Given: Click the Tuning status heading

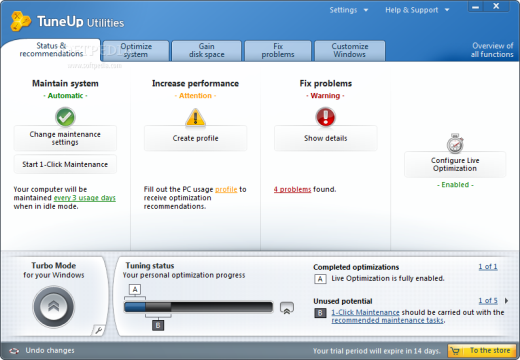Looking at the screenshot, I should pyautogui.click(x=150, y=266).
